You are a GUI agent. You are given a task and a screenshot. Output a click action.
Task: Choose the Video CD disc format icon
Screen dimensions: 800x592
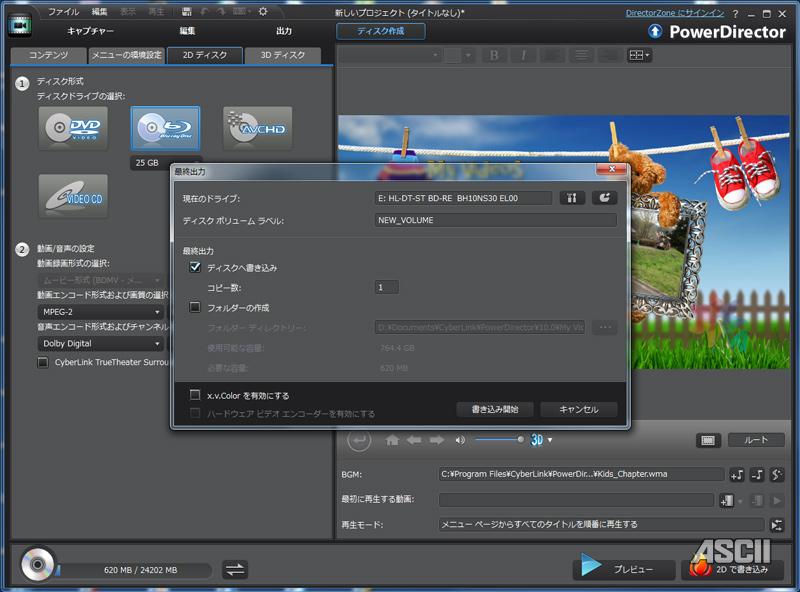pos(73,196)
